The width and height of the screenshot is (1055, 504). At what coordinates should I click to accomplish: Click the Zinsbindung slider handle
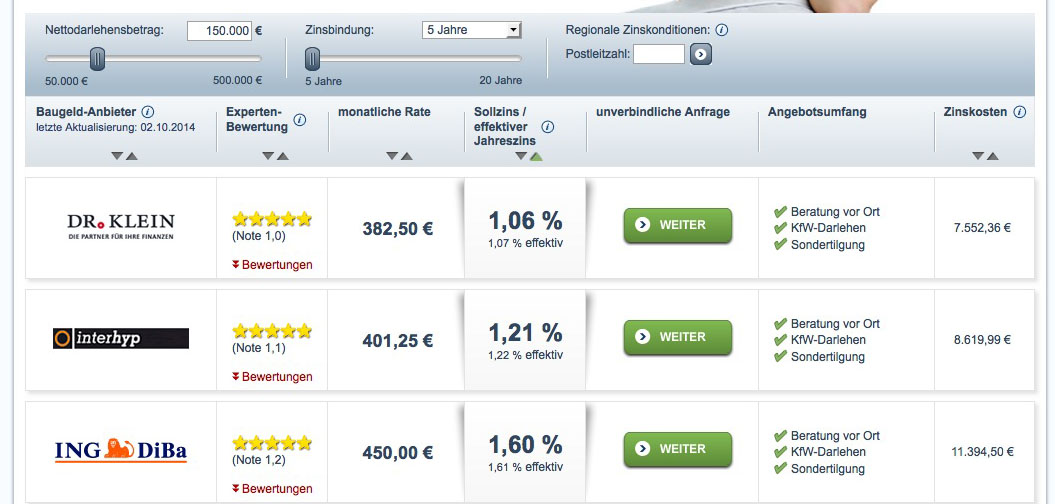[x=312, y=59]
